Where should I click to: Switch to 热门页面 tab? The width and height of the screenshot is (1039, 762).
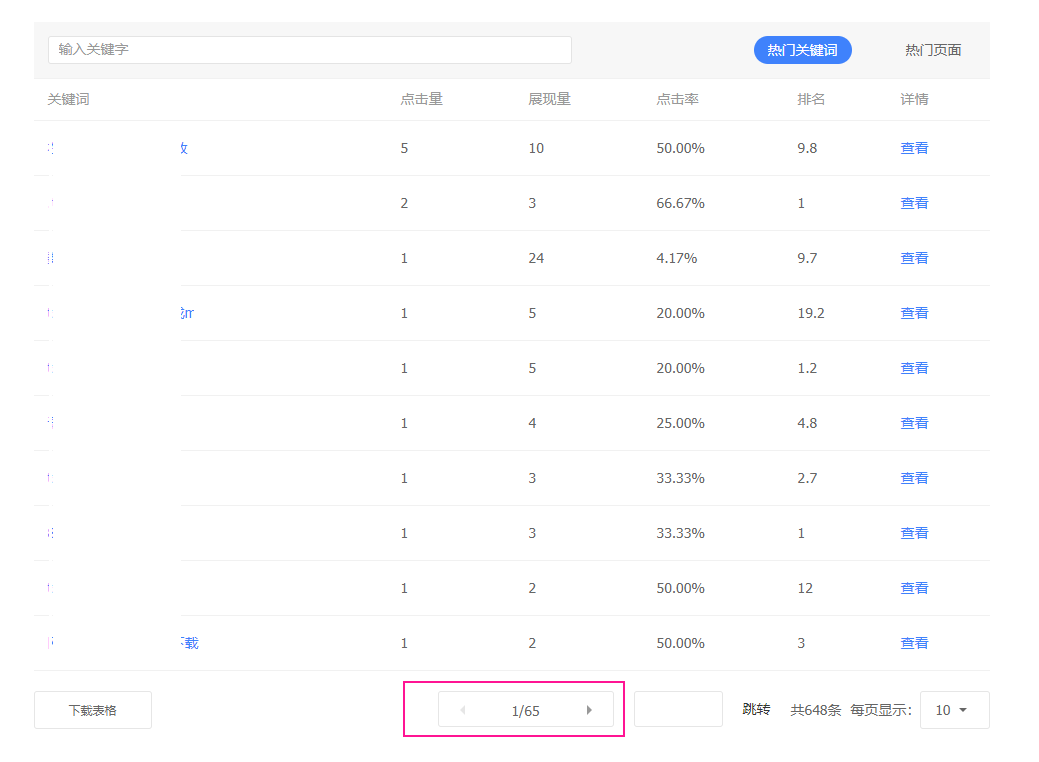933,50
